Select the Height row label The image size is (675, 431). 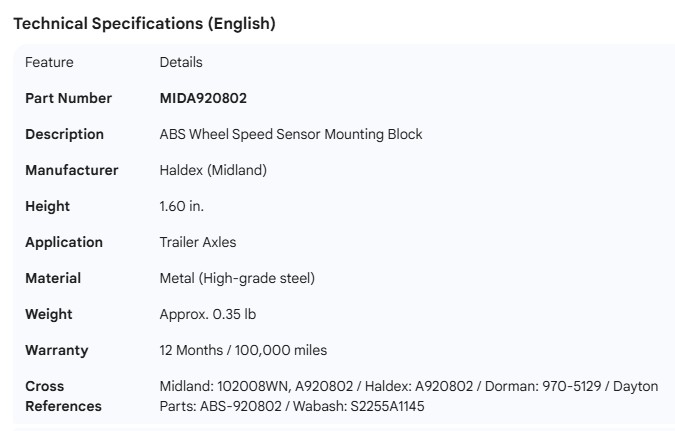[47, 206]
